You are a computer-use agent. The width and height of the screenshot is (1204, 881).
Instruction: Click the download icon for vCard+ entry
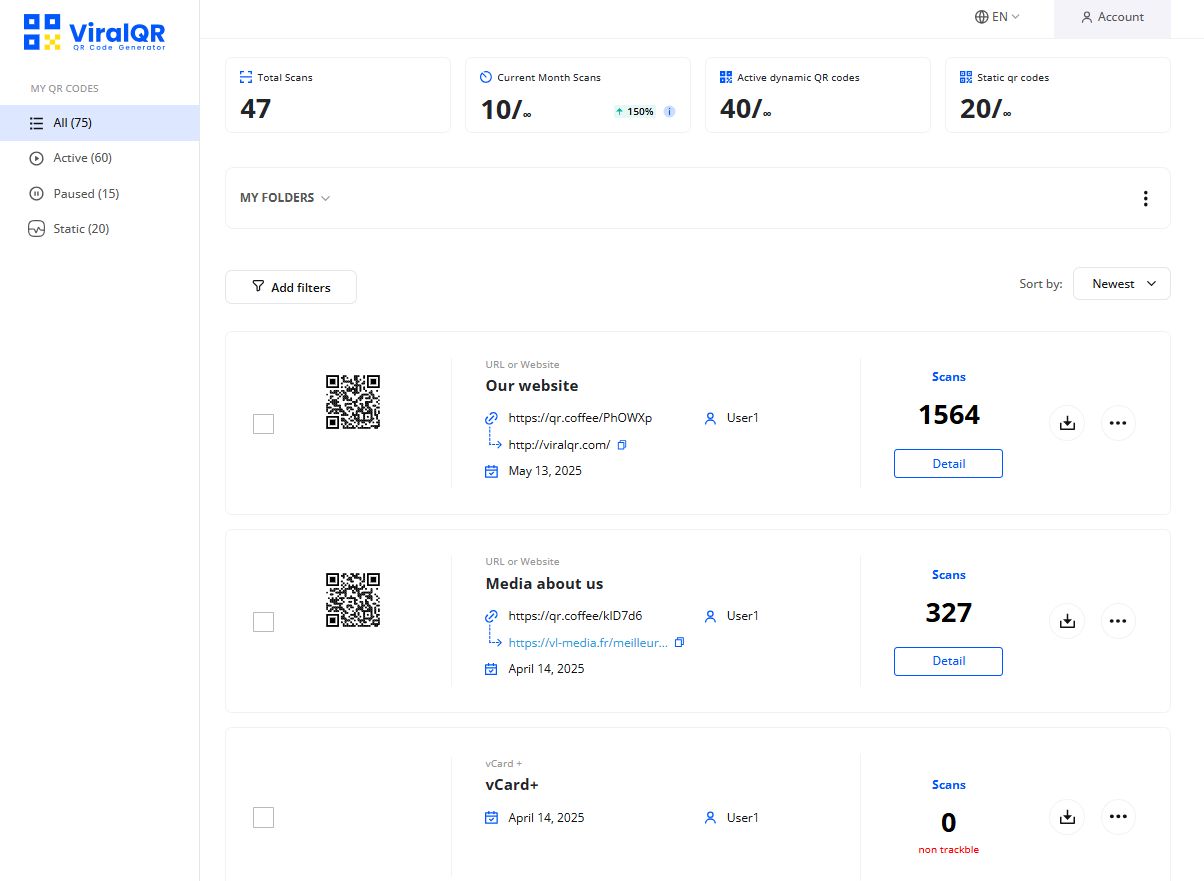point(1066,817)
